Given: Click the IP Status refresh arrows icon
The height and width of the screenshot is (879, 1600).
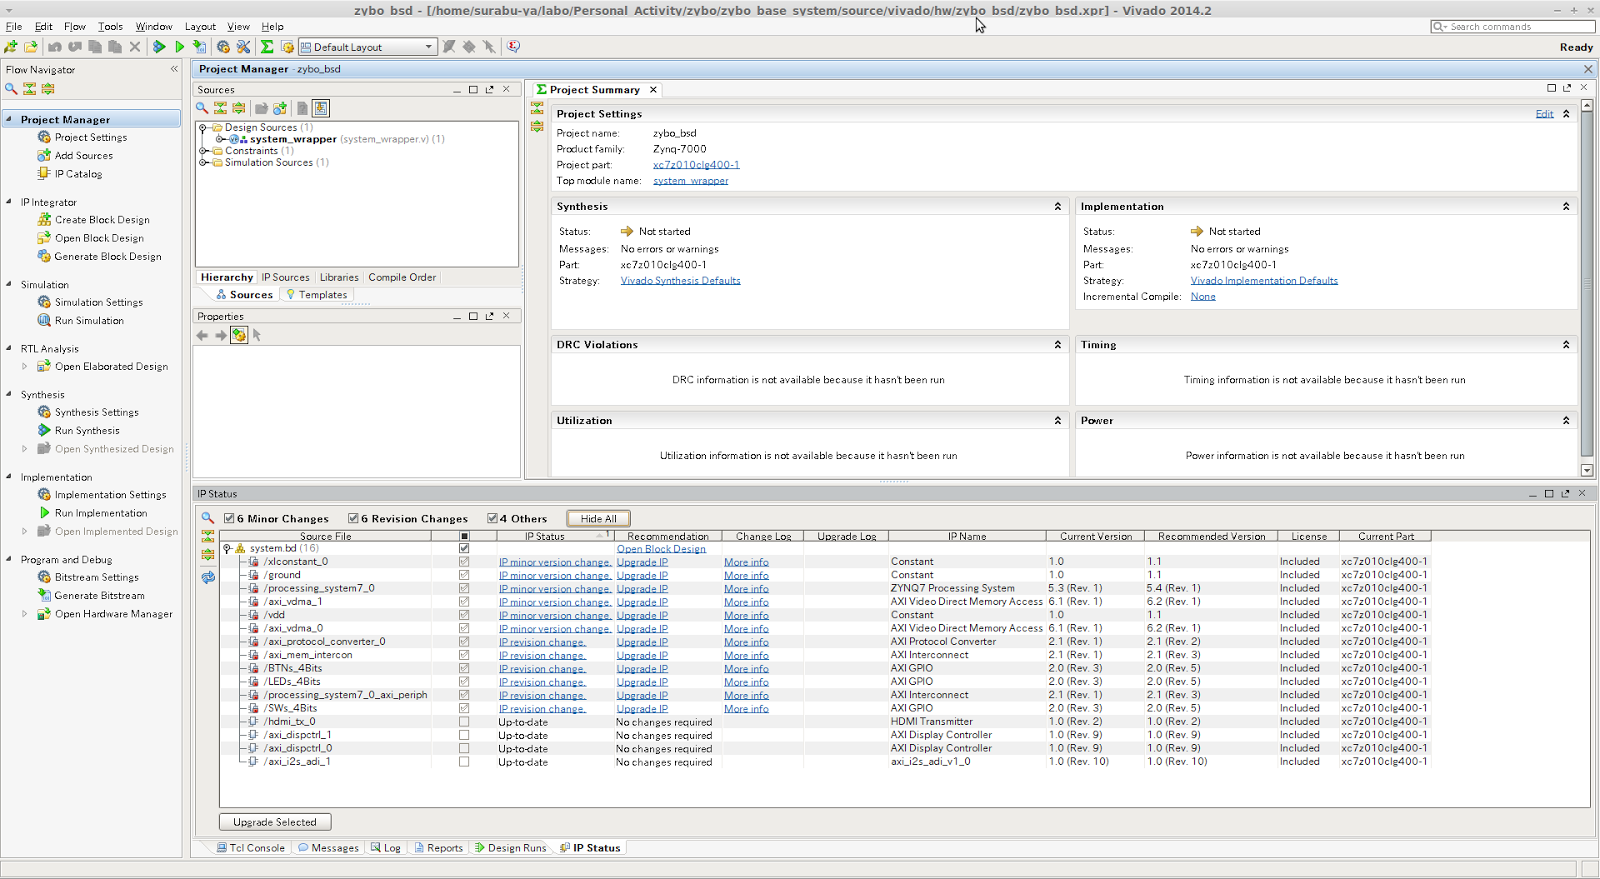Looking at the screenshot, I should pyautogui.click(x=208, y=577).
